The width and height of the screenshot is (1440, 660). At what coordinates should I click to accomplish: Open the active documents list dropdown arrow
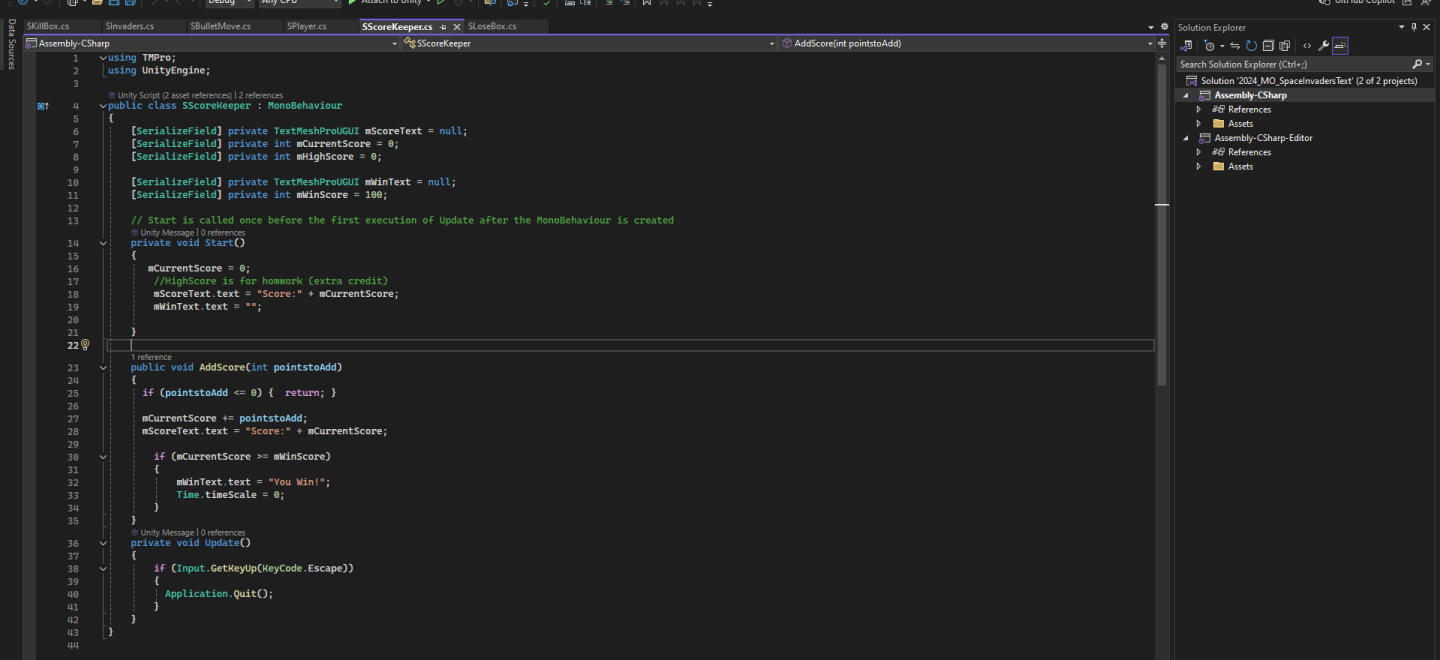point(1151,27)
